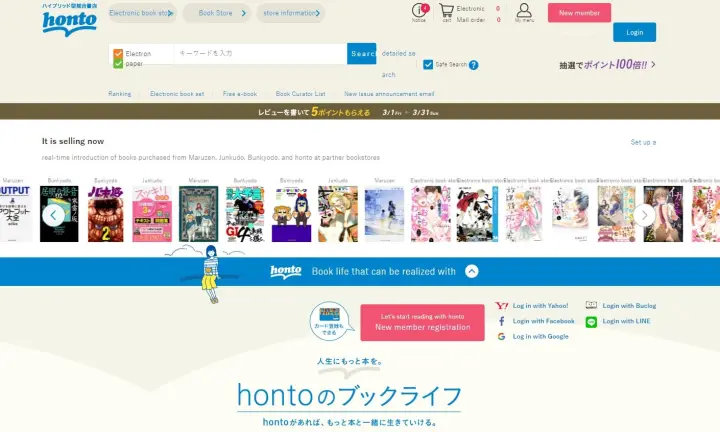
Task: Click the New member registration pink button
Action: point(422,323)
